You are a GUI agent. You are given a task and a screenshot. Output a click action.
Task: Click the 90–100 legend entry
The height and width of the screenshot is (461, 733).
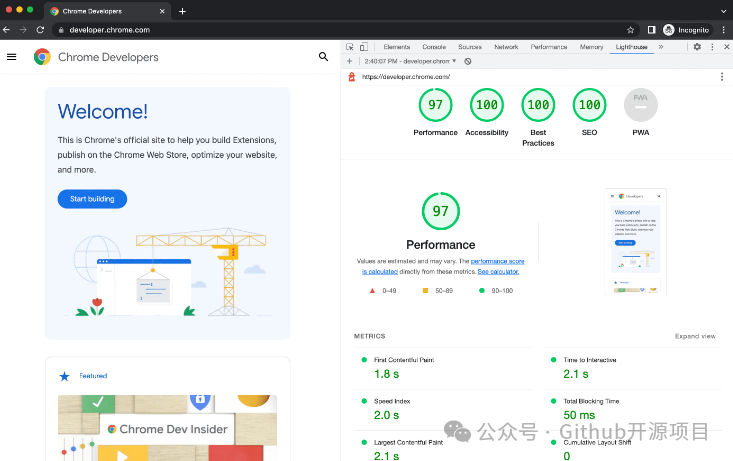(496, 291)
